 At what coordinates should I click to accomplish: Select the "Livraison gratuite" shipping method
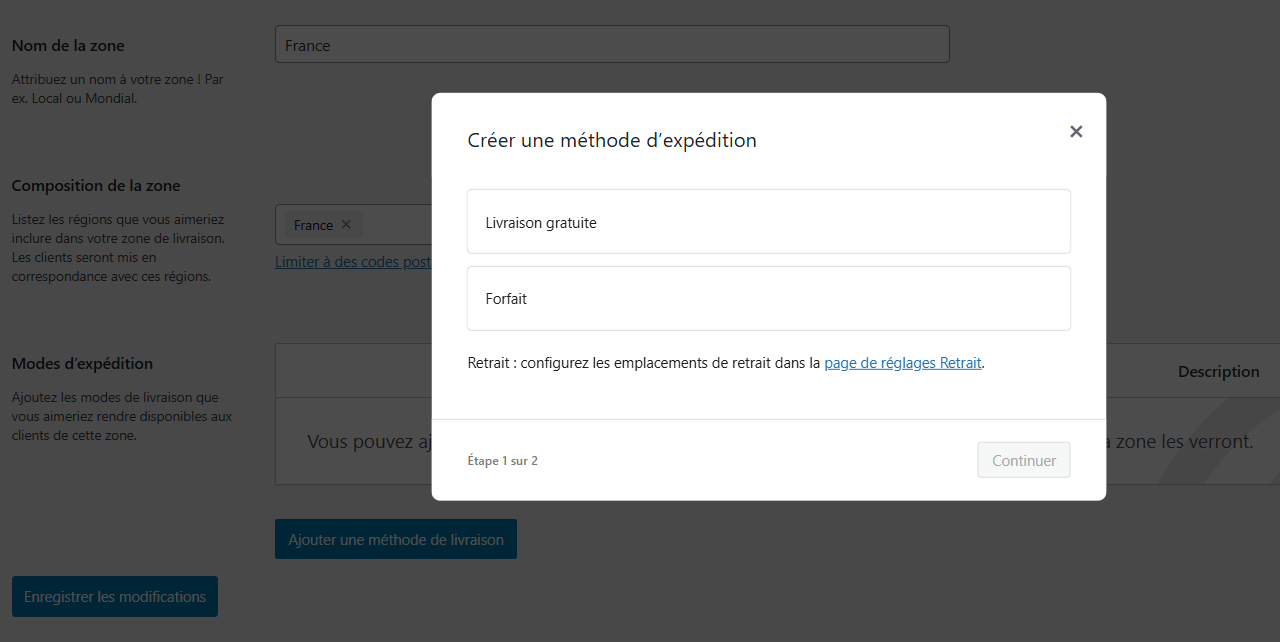click(x=768, y=221)
